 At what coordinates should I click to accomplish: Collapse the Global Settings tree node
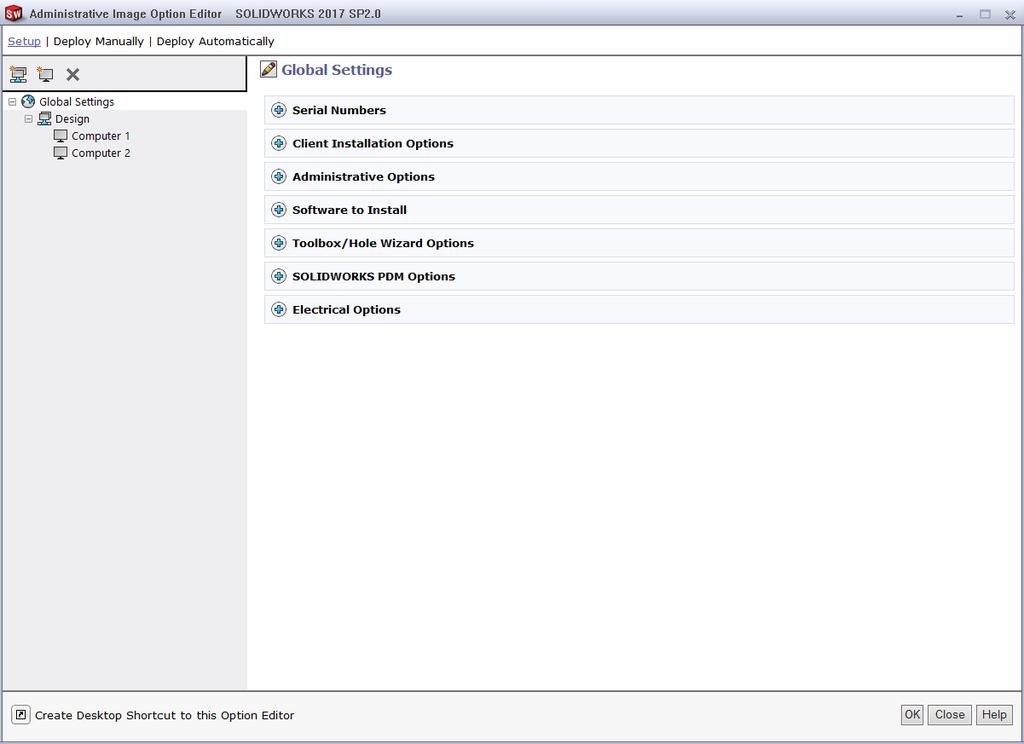[x=12, y=102]
